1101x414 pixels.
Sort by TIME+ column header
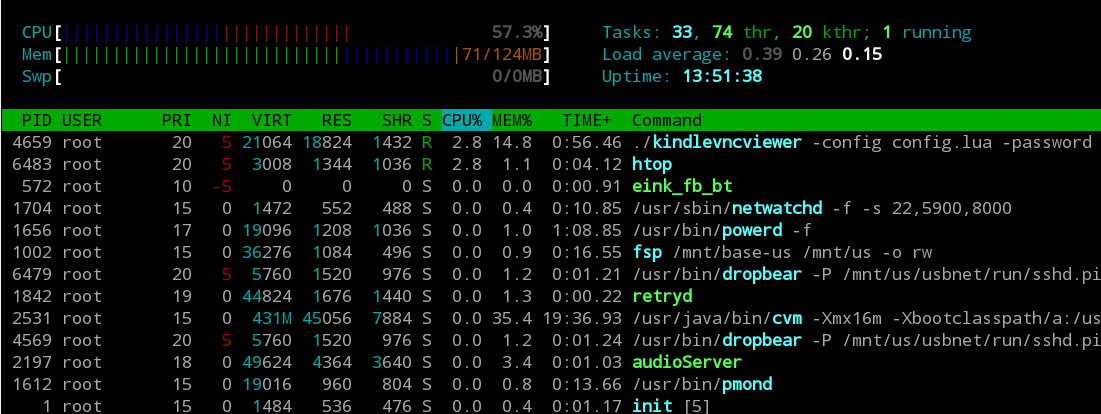[587, 121]
